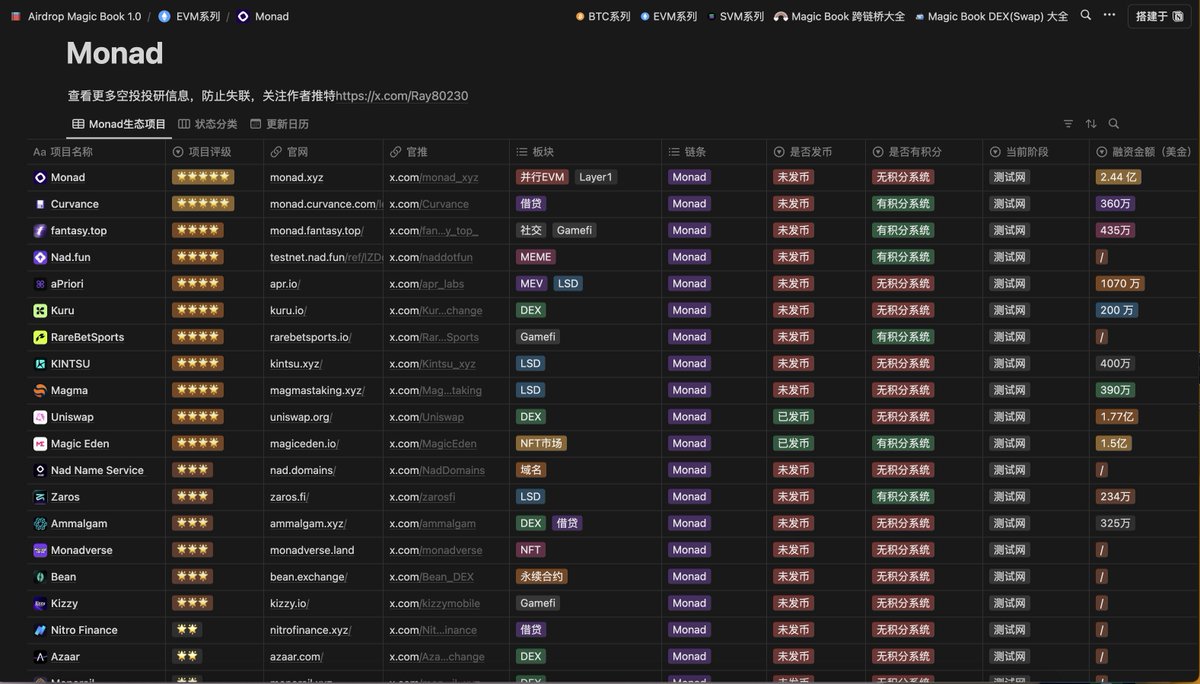The image size is (1200, 684).
Task: Click the 搭建于 button
Action: pos(1160,16)
